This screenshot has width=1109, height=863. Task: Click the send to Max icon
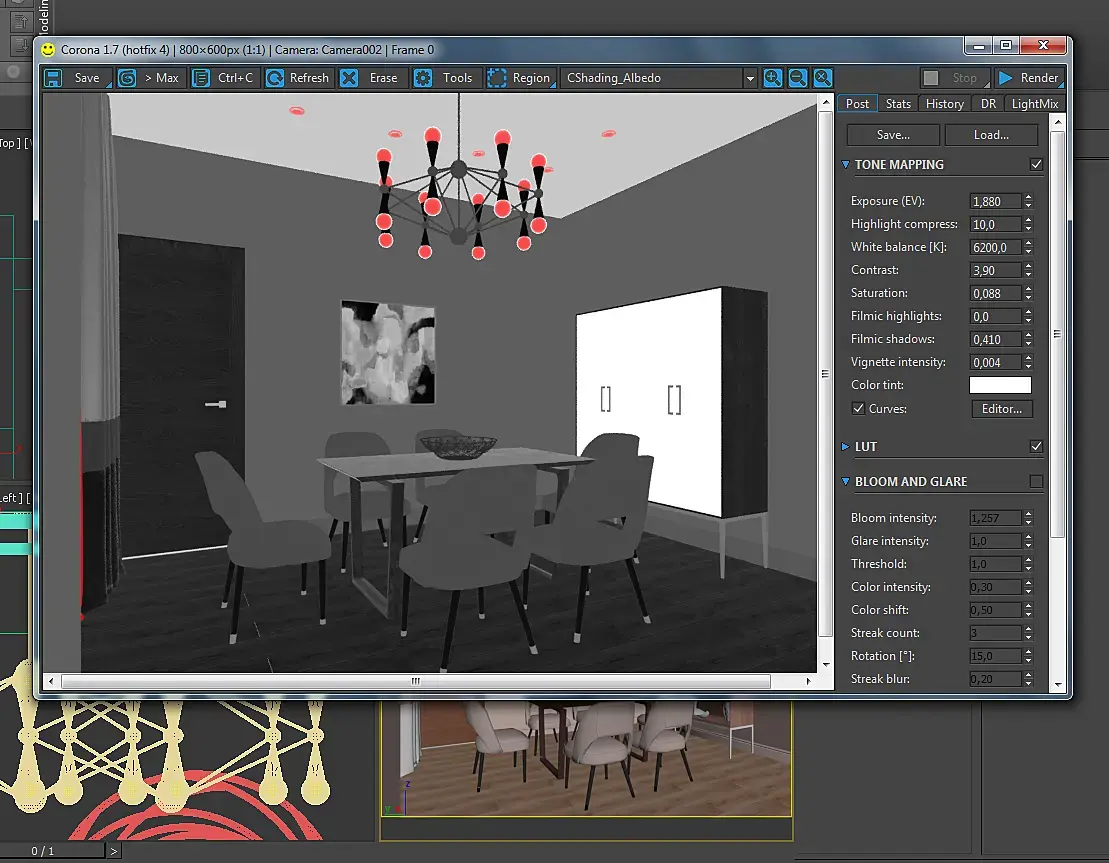127,78
